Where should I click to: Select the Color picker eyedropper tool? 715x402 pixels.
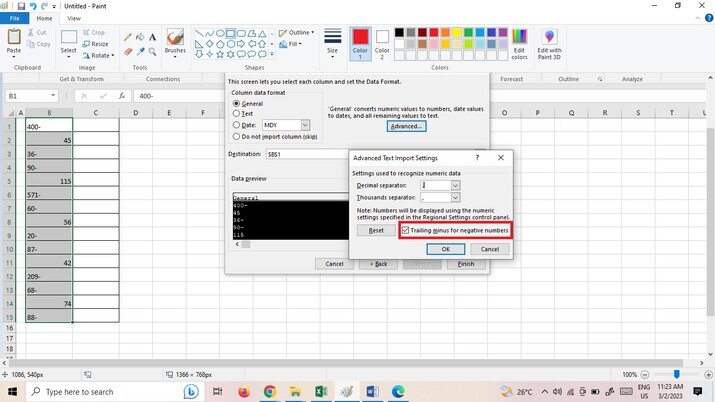[140, 52]
